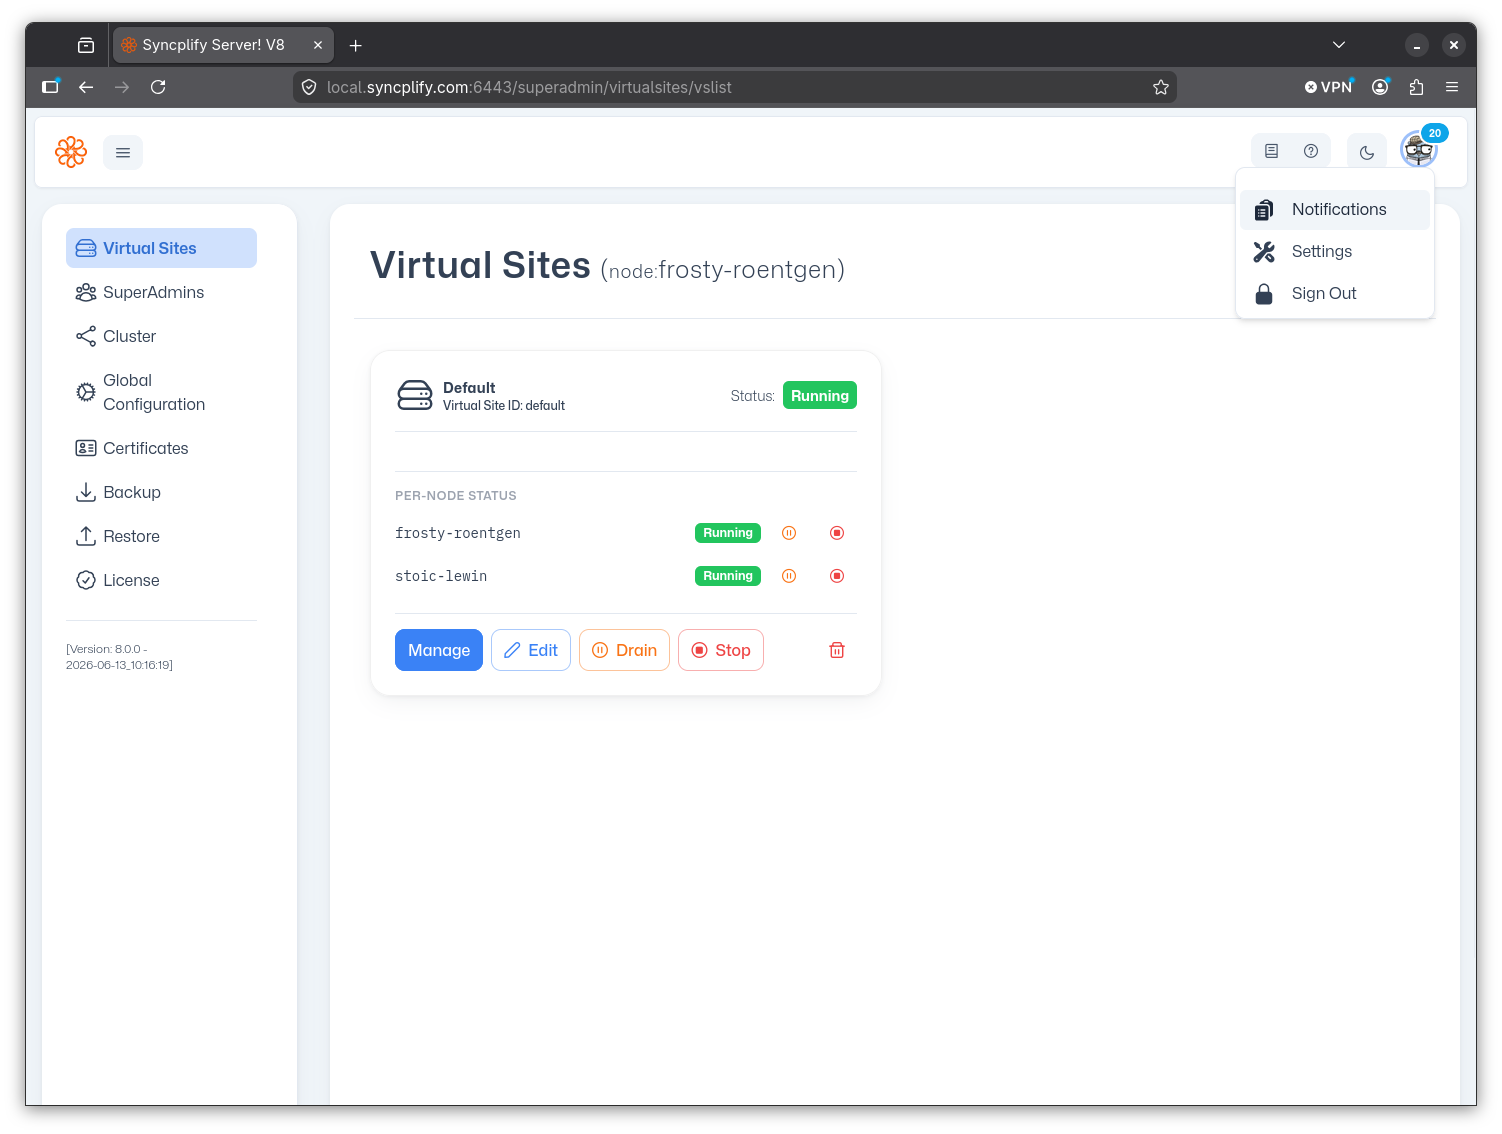Click the Drain button for Default site

(x=624, y=650)
